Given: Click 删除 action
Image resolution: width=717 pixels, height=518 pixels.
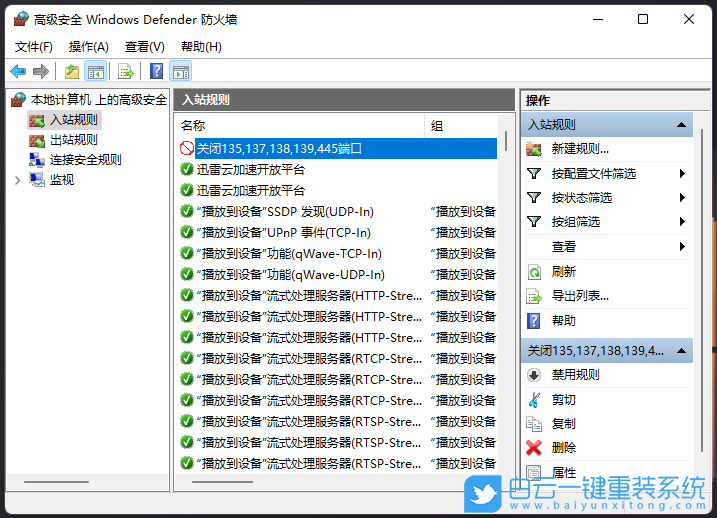Looking at the screenshot, I should click(563, 448).
